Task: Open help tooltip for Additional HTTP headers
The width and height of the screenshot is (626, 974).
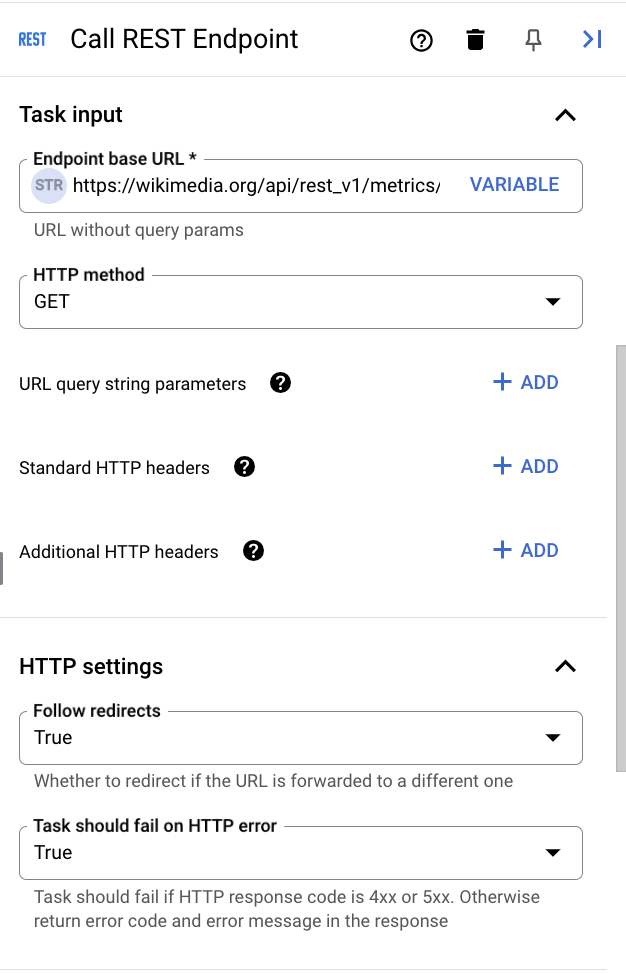Action: pyautogui.click(x=253, y=551)
